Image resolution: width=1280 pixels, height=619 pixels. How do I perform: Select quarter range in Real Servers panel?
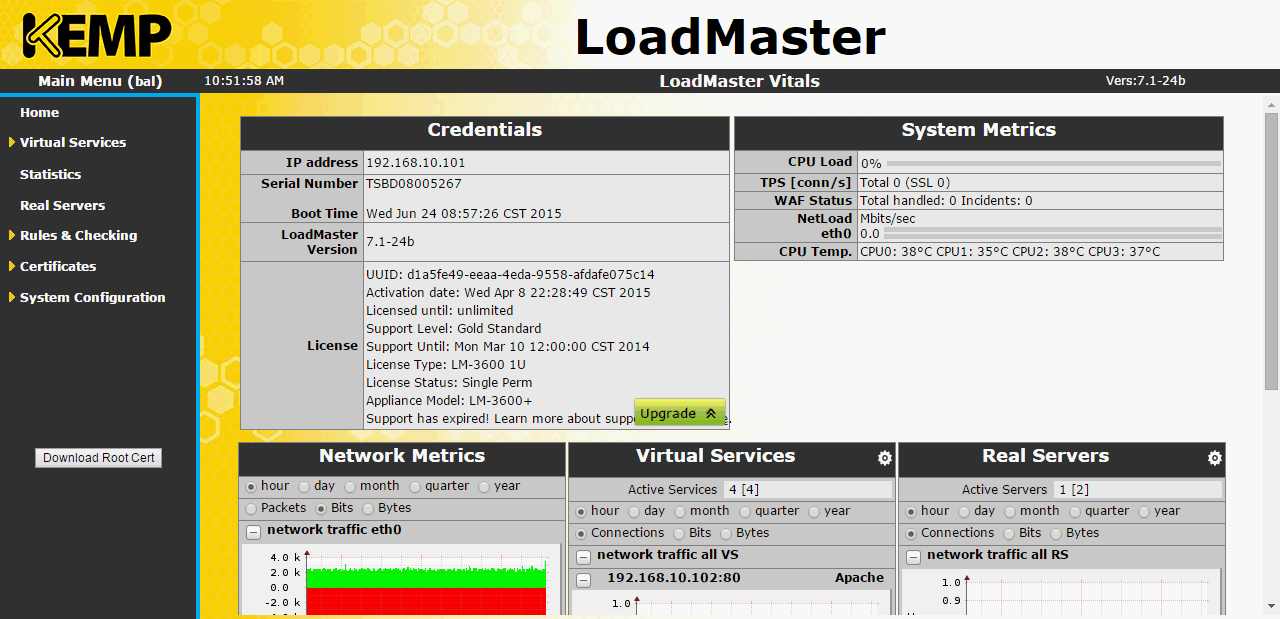[x=1077, y=512]
